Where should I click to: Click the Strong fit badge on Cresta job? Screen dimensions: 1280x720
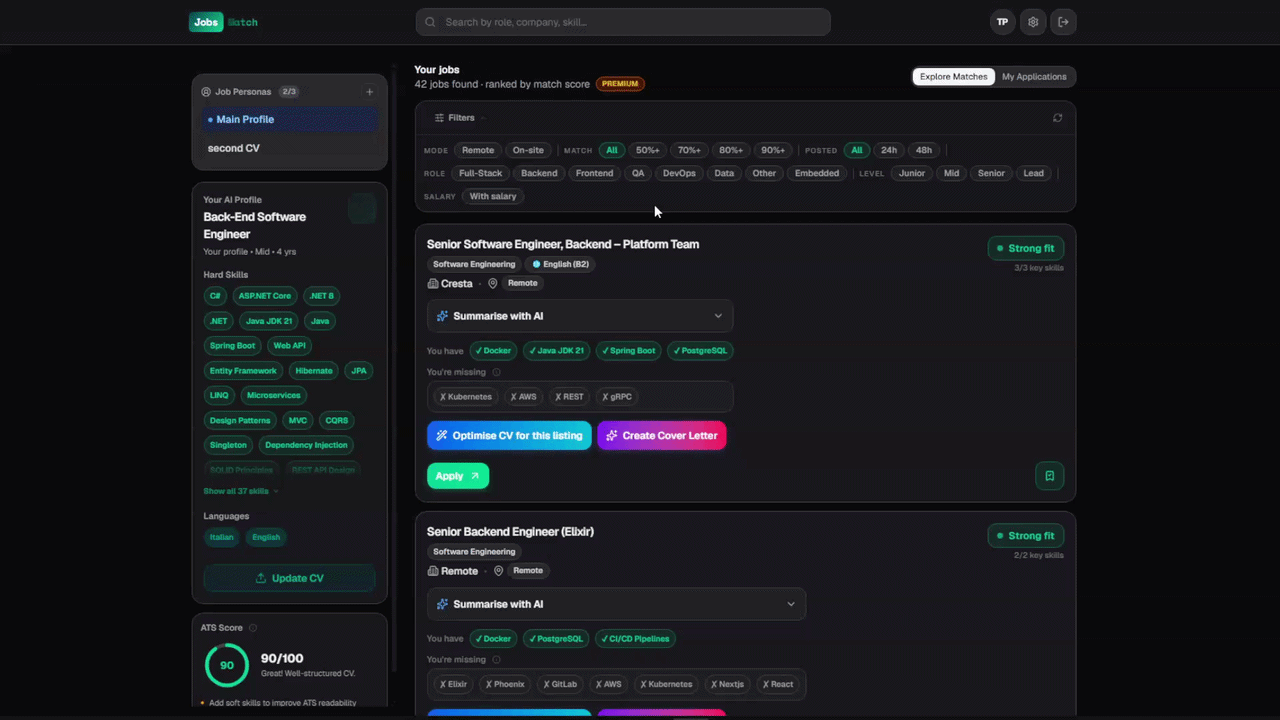pos(1026,248)
